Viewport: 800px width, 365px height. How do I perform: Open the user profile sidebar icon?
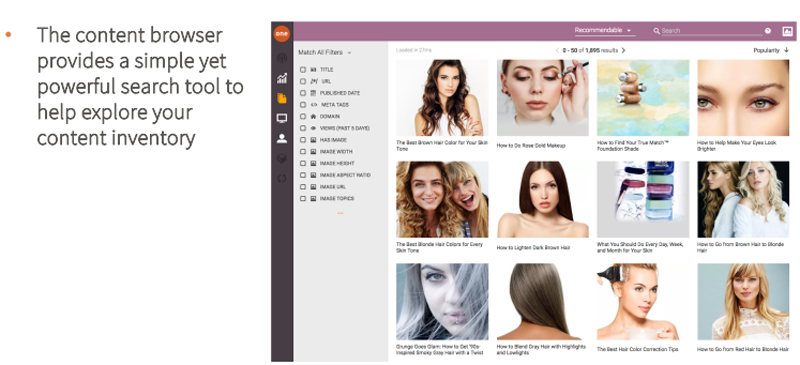point(282,138)
